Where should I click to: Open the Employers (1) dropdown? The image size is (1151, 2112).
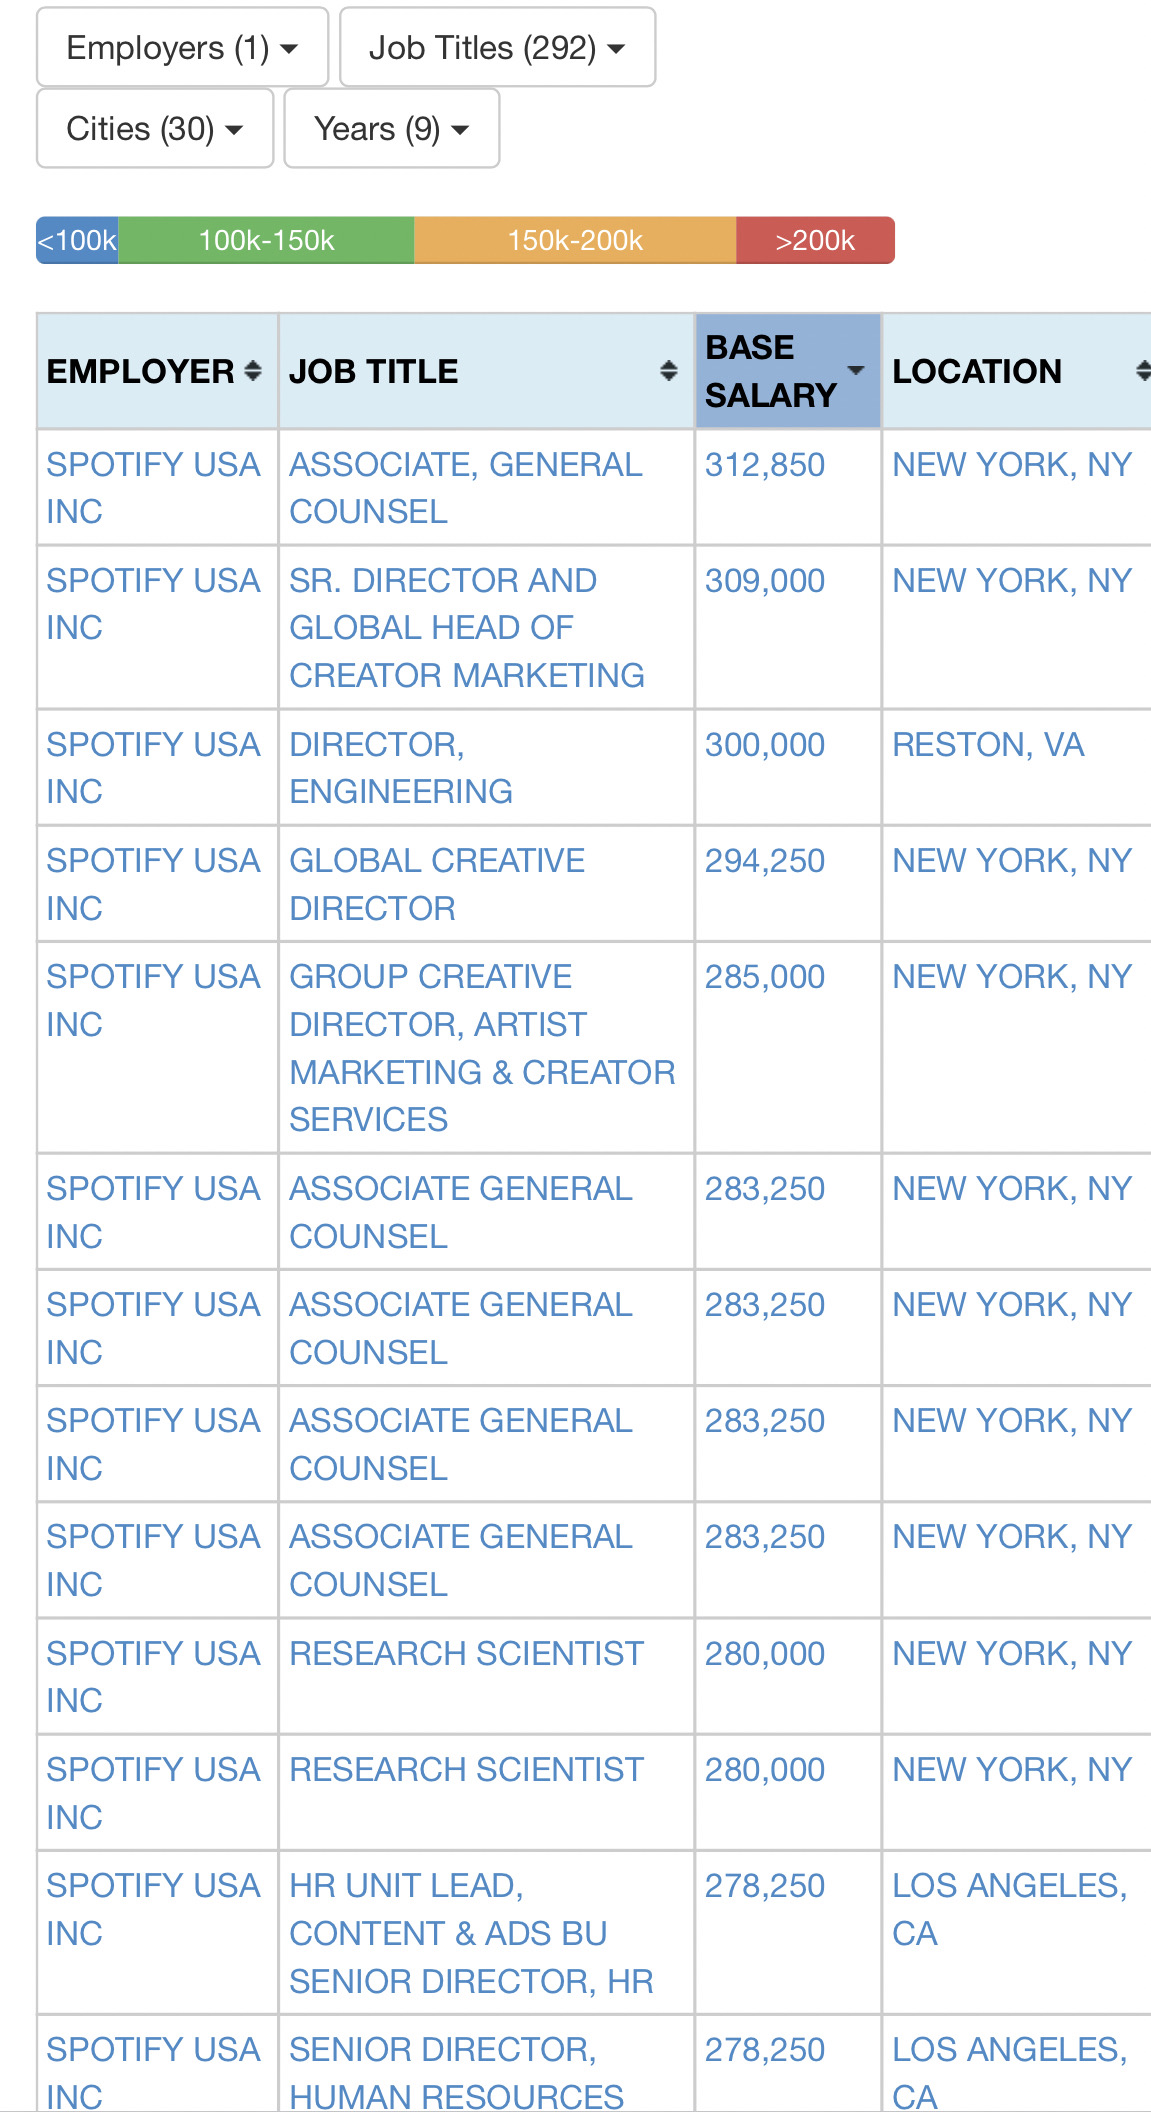point(182,48)
